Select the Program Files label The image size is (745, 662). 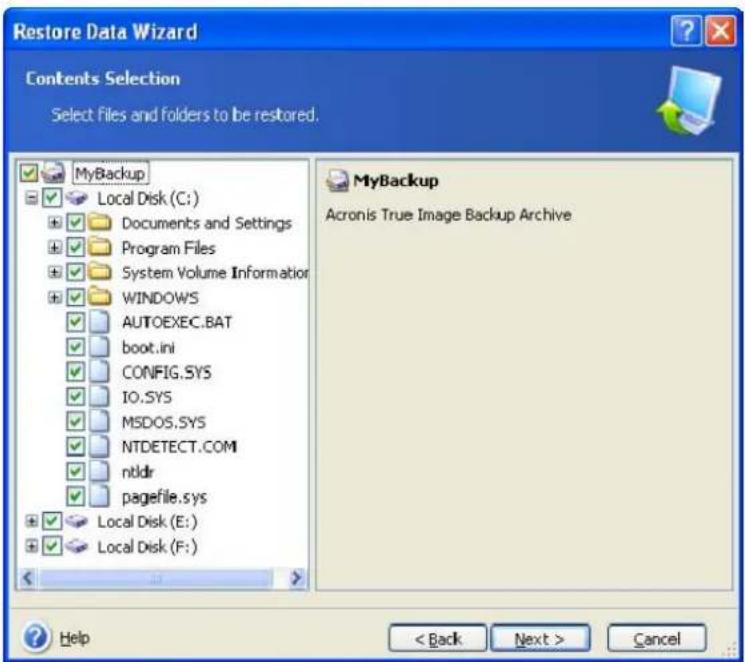(169, 248)
